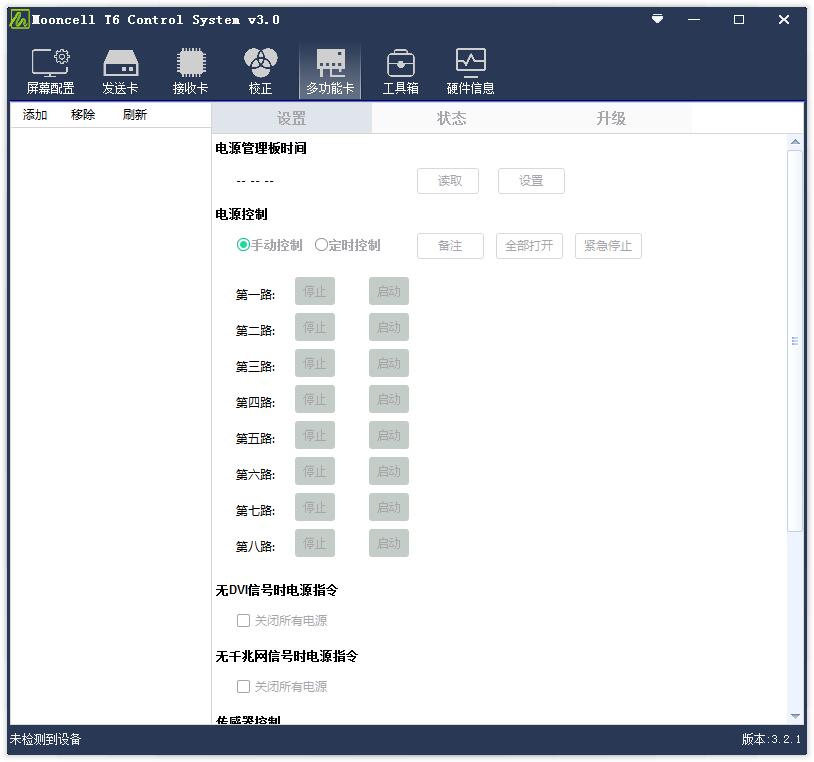Click 启动 for 第二路
The width and height of the screenshot is (814, 762).
(x=389, y=327)
